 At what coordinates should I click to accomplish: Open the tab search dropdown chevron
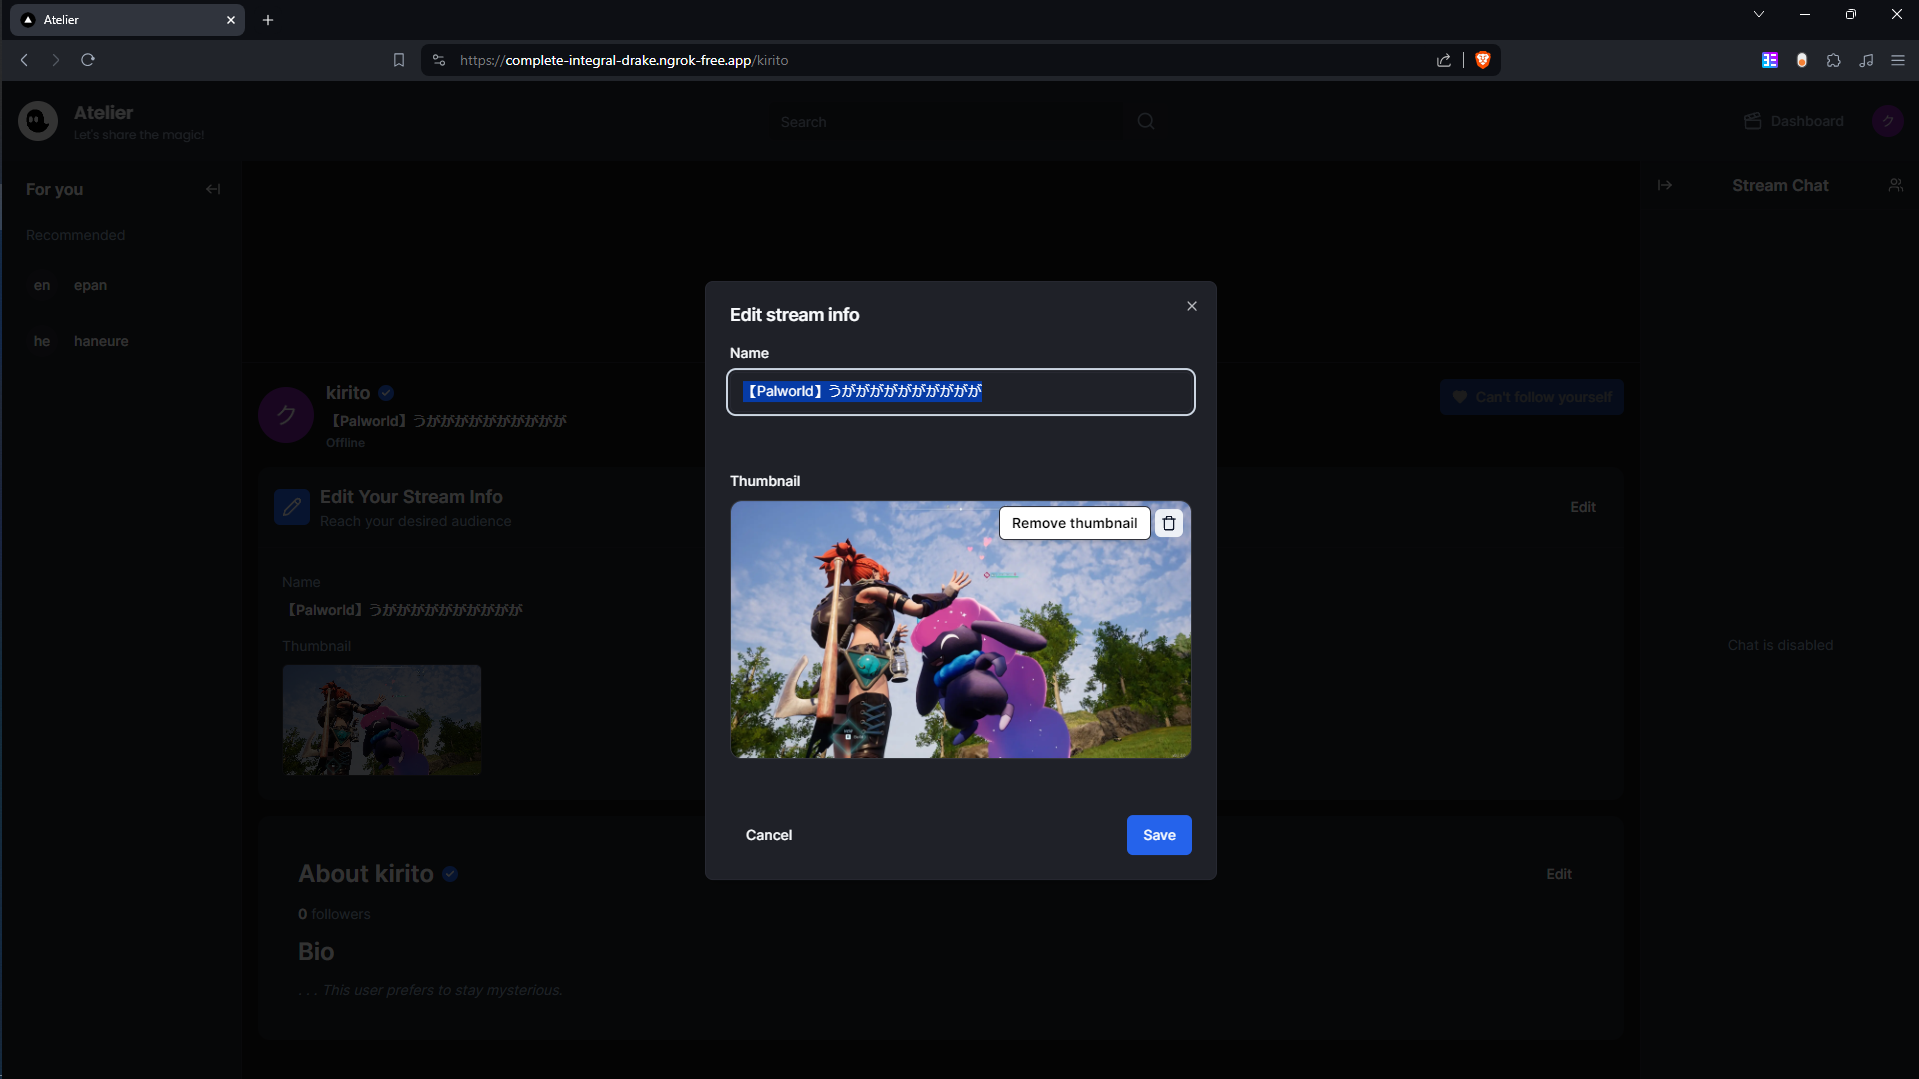1759,14
